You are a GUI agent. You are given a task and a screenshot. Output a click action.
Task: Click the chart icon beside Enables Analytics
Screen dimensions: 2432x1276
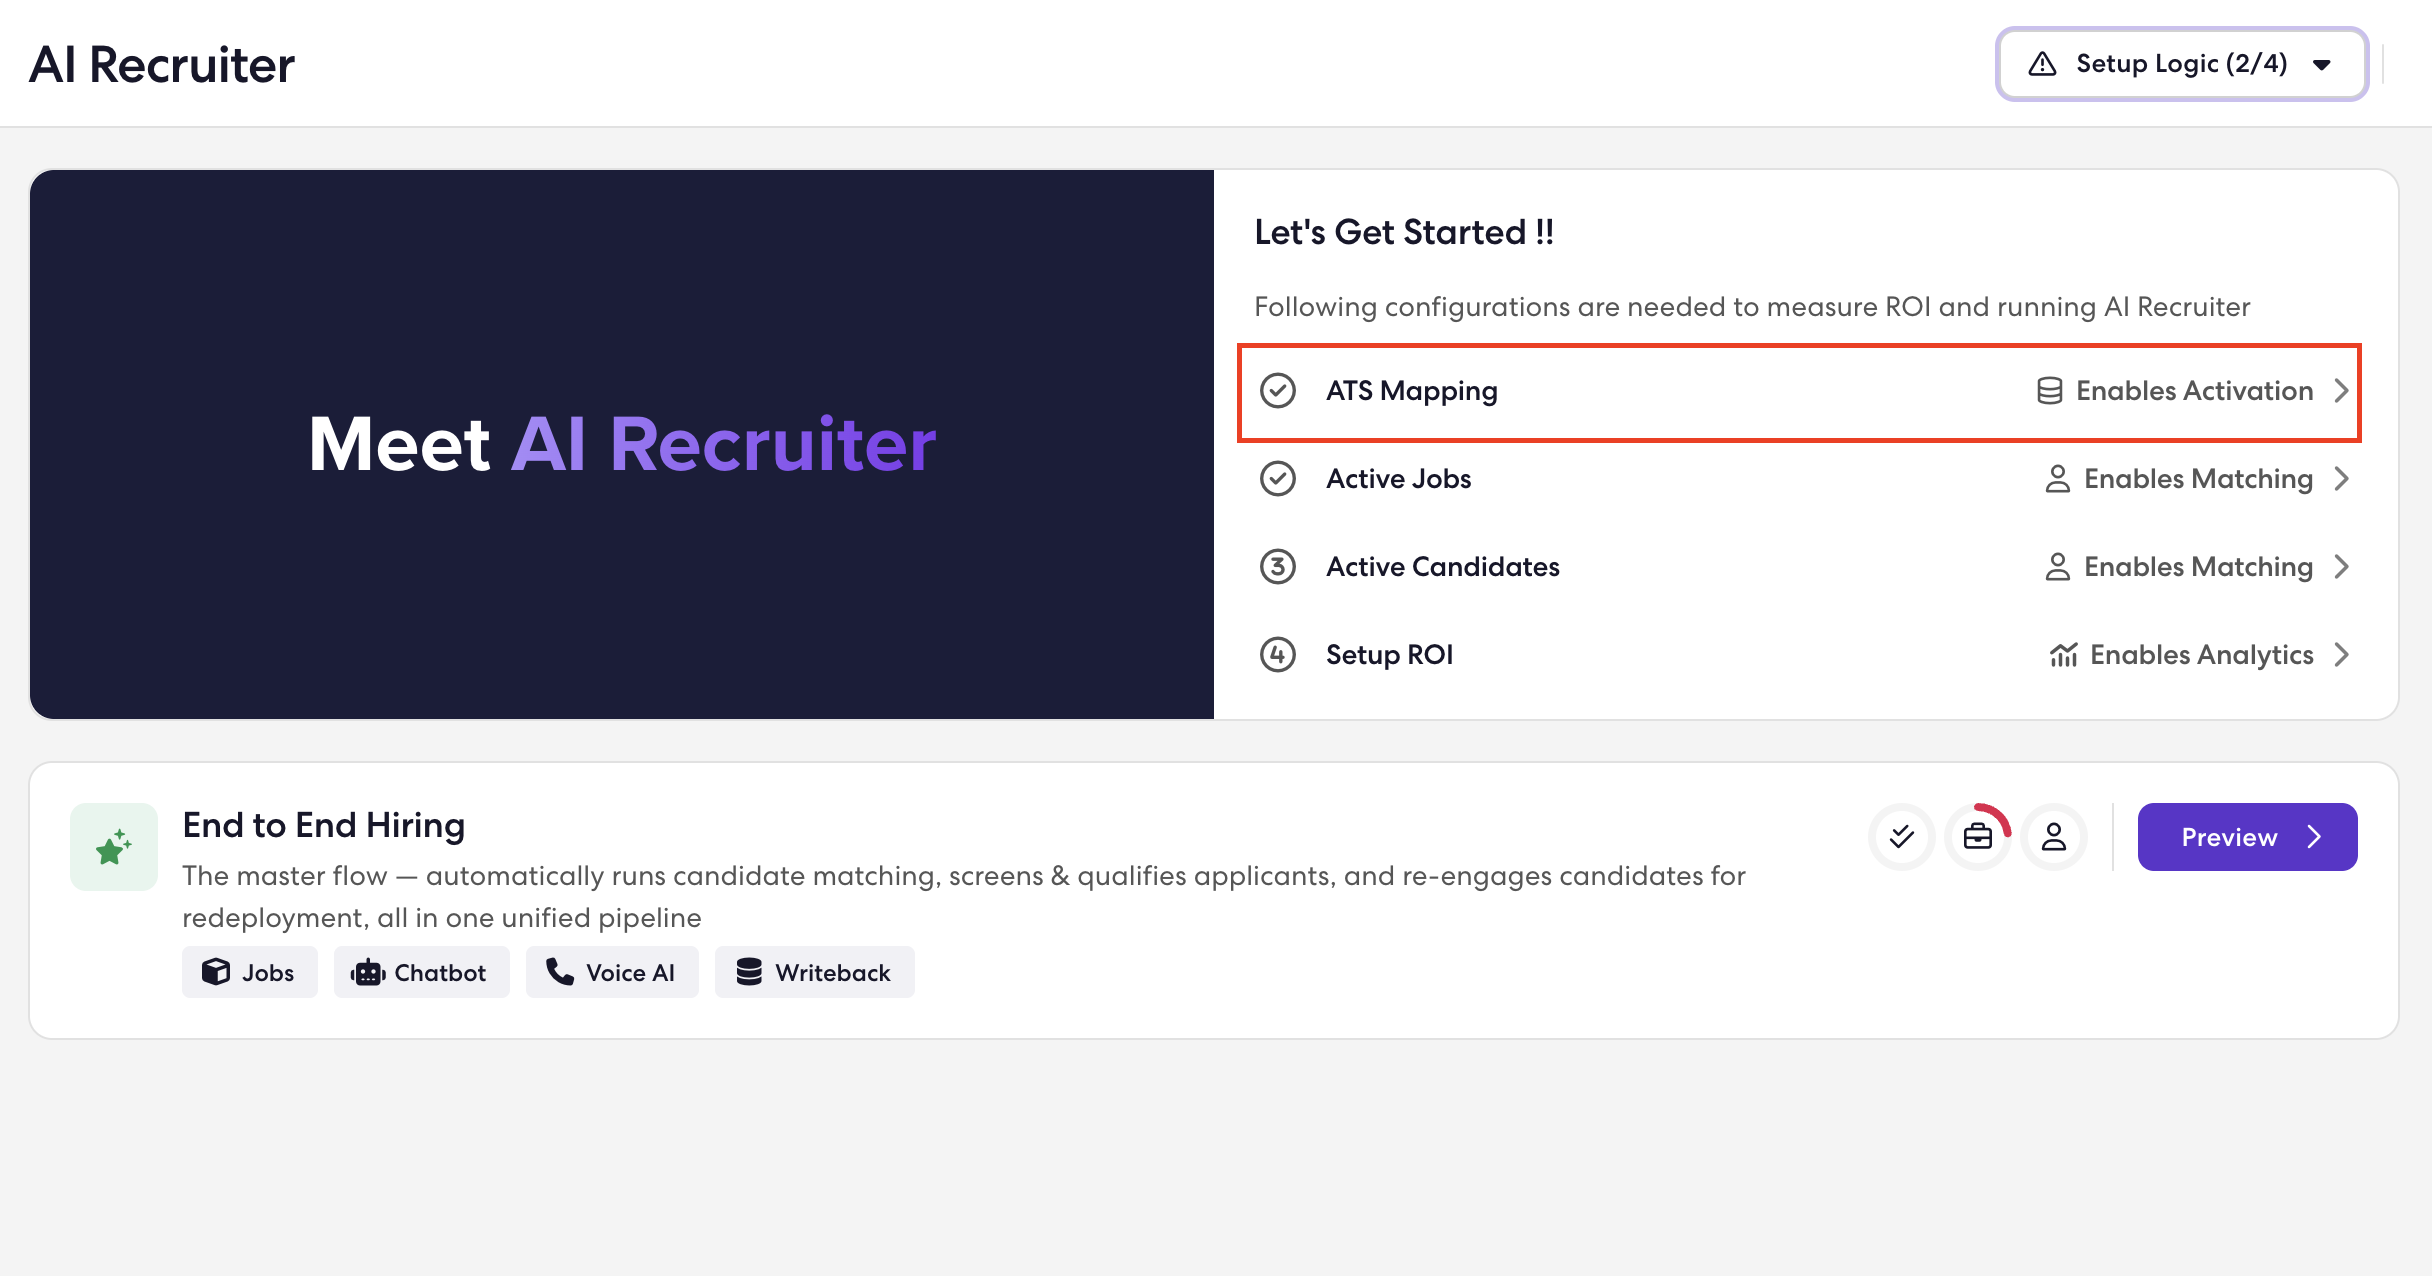[x=2064, y=655]
